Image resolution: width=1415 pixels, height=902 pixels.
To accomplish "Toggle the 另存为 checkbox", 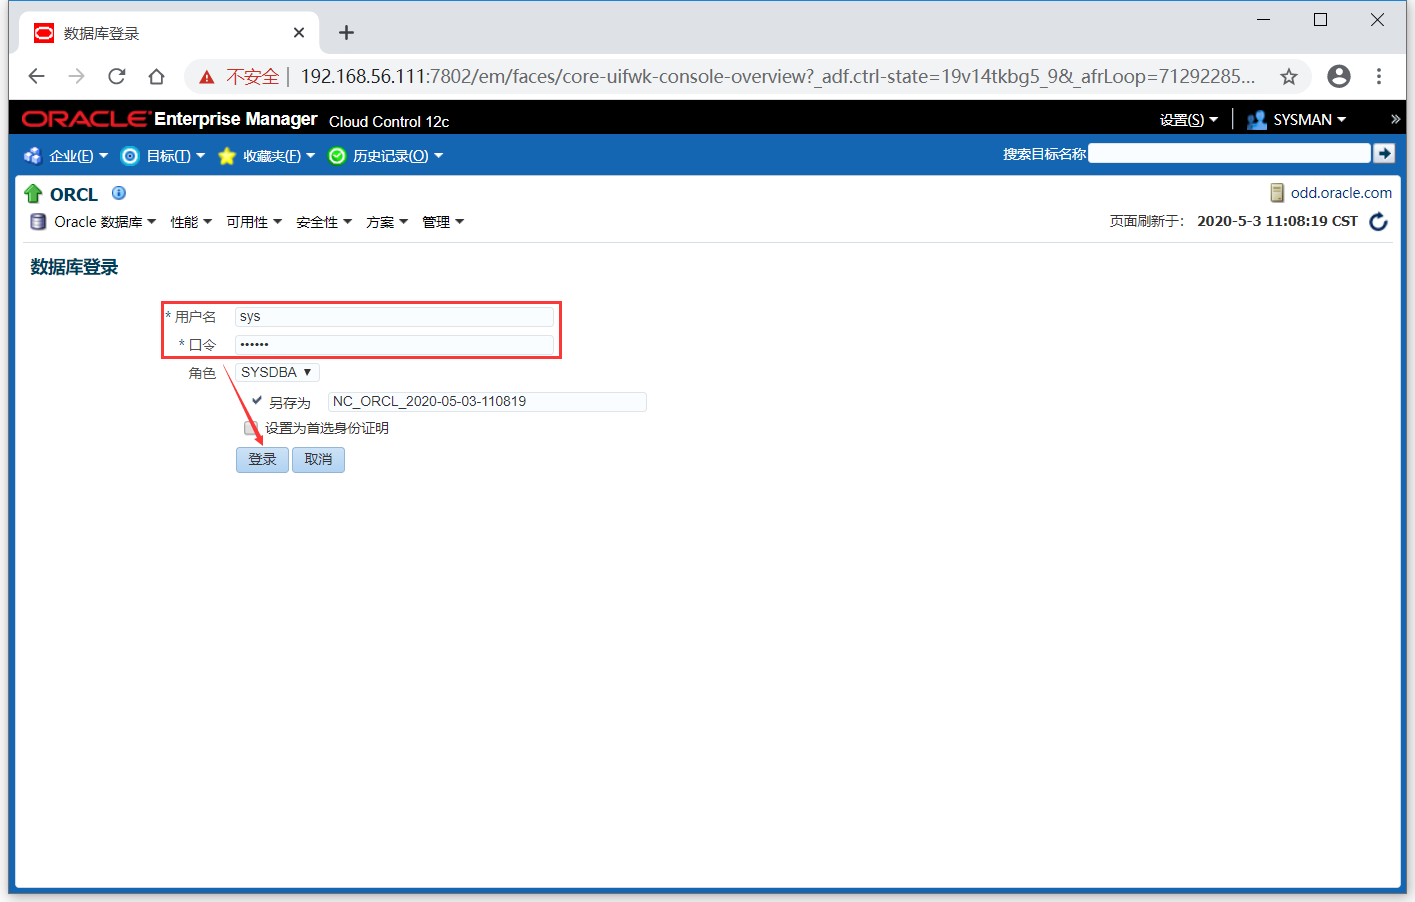I will pos(257,401).
